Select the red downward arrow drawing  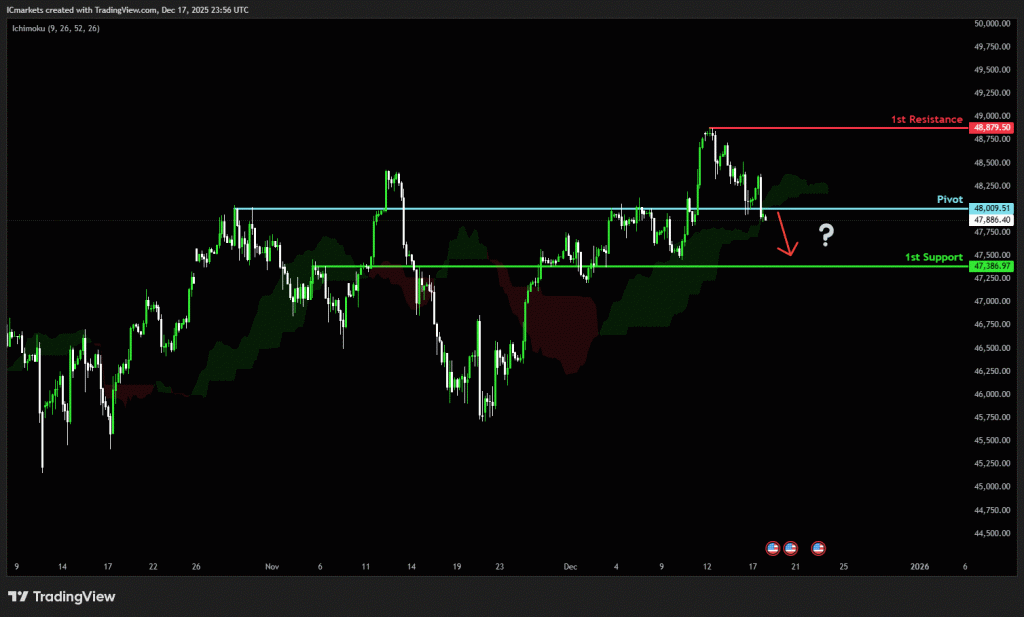(x=785, y=237)
